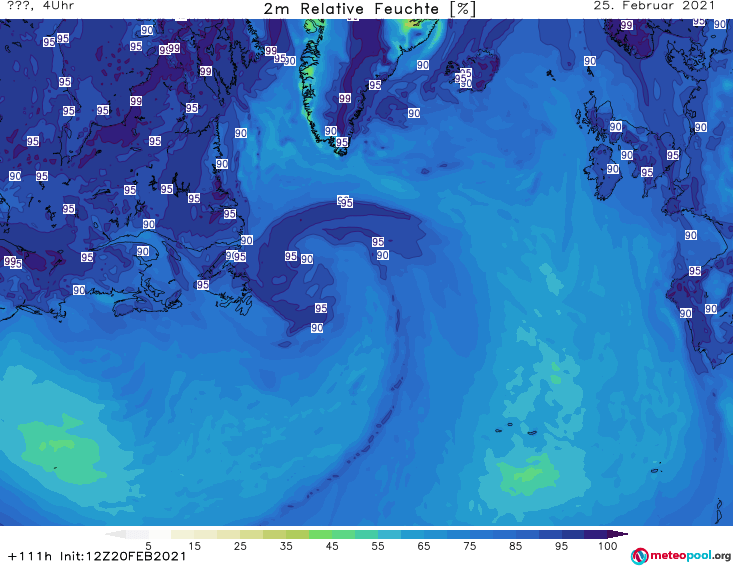Pick the pale grey arrow tip starting the color scale
Image resolution: width=733 pixels, height=566 pixels.
(x=115, y=534)
